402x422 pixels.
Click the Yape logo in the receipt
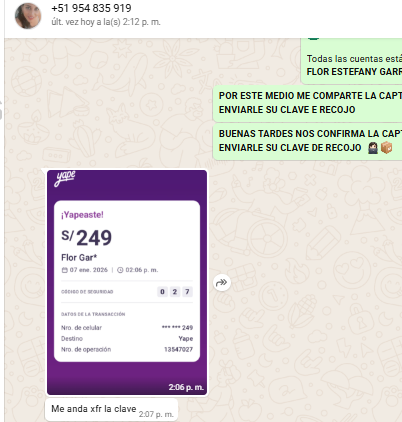65,178
